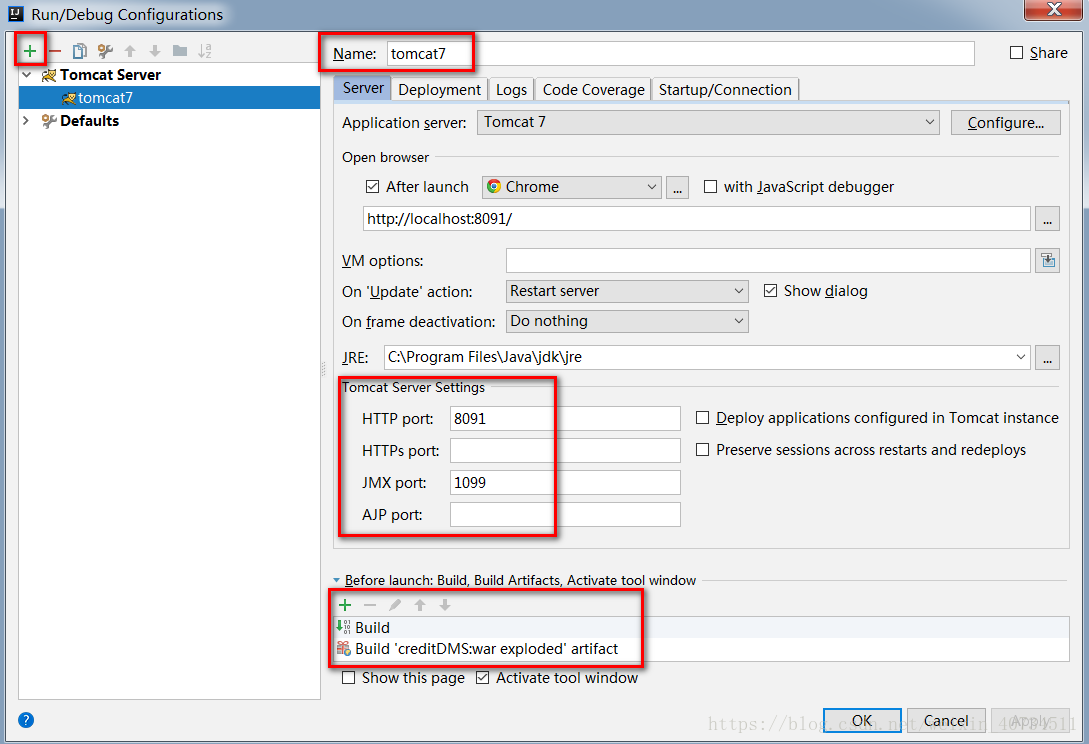Image resolution: width=1089 pixels, height=744 pixels.
Task: Open Application server Tomcat 7 dropdown
Action: click(x=708, y=122)
